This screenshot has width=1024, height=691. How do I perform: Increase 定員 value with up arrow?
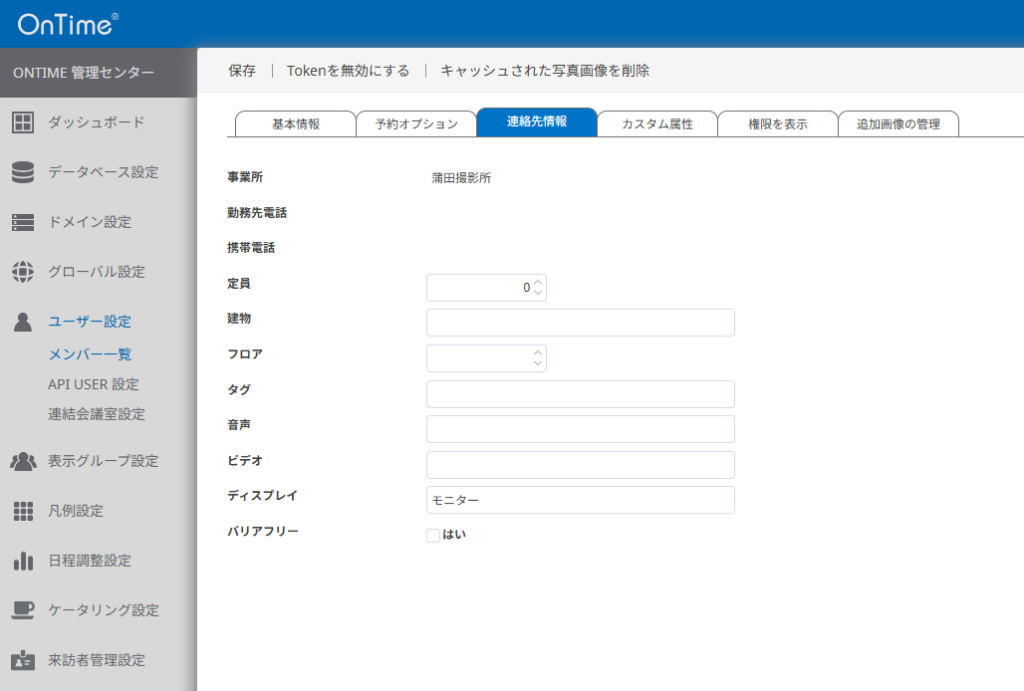click(x=538, y=282)
